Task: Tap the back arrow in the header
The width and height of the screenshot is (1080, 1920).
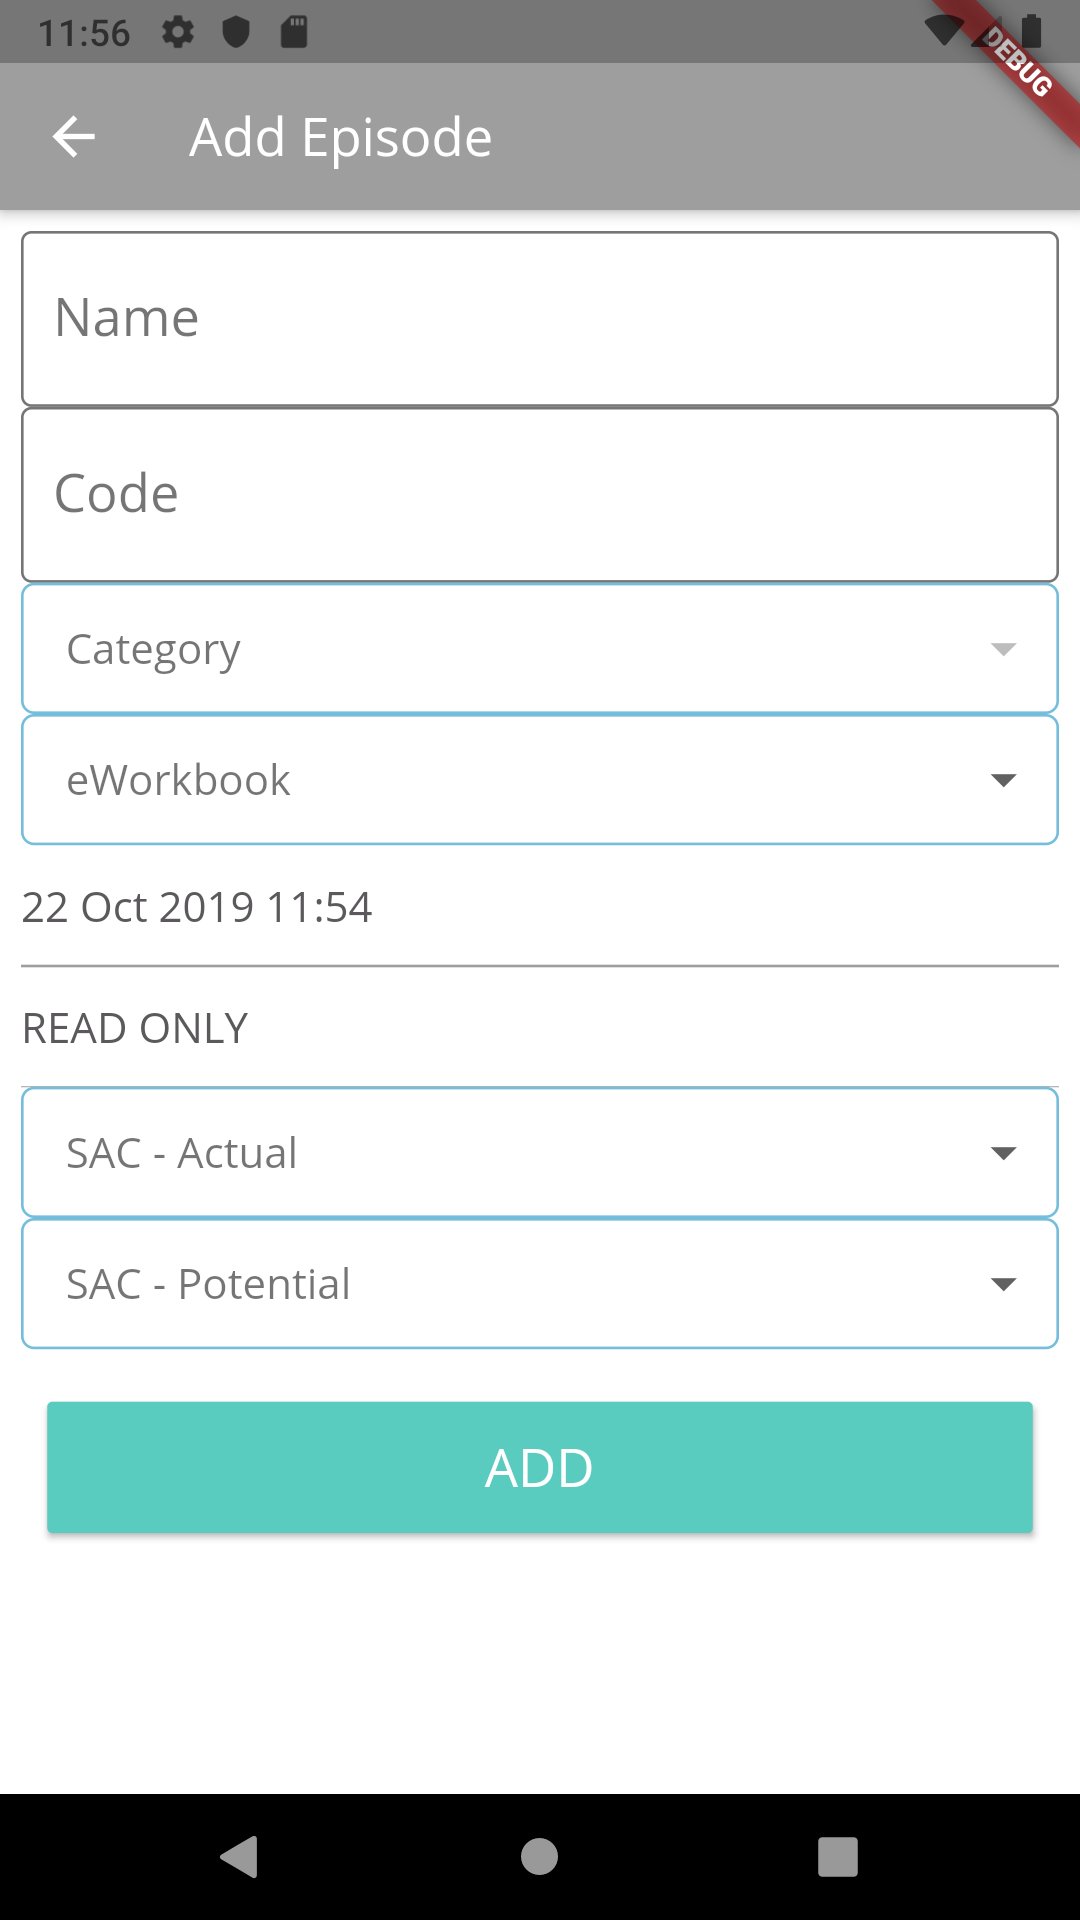Action: pyautogui.click(x=74, y=137)
